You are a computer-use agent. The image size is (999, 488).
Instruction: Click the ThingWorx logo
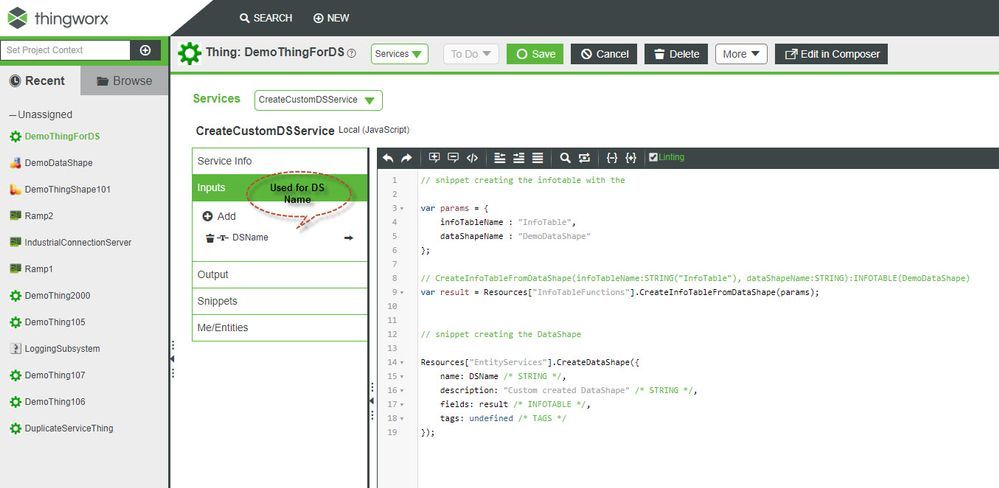coord(58,18)
